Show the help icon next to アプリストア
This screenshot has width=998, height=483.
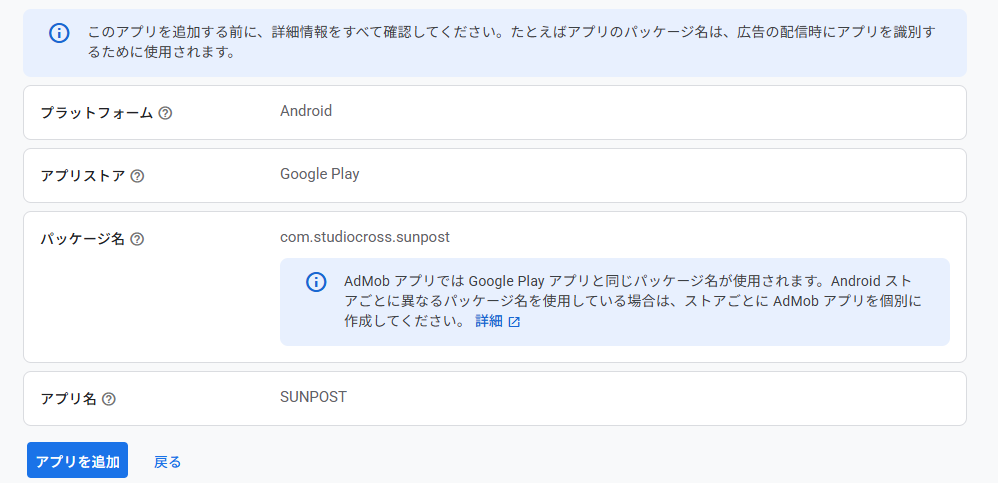pyautogui.click(x=137, y=176)
